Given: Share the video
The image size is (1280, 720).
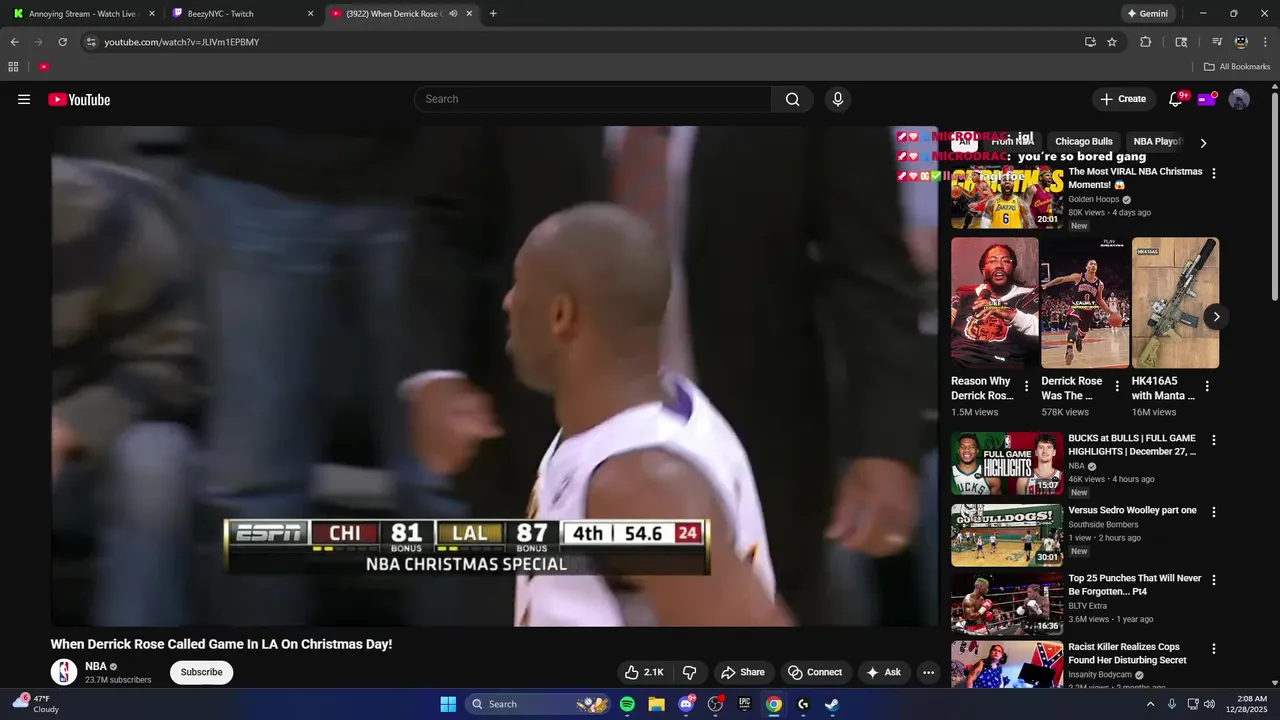Looking at the screenshot, I should (743, 672).
